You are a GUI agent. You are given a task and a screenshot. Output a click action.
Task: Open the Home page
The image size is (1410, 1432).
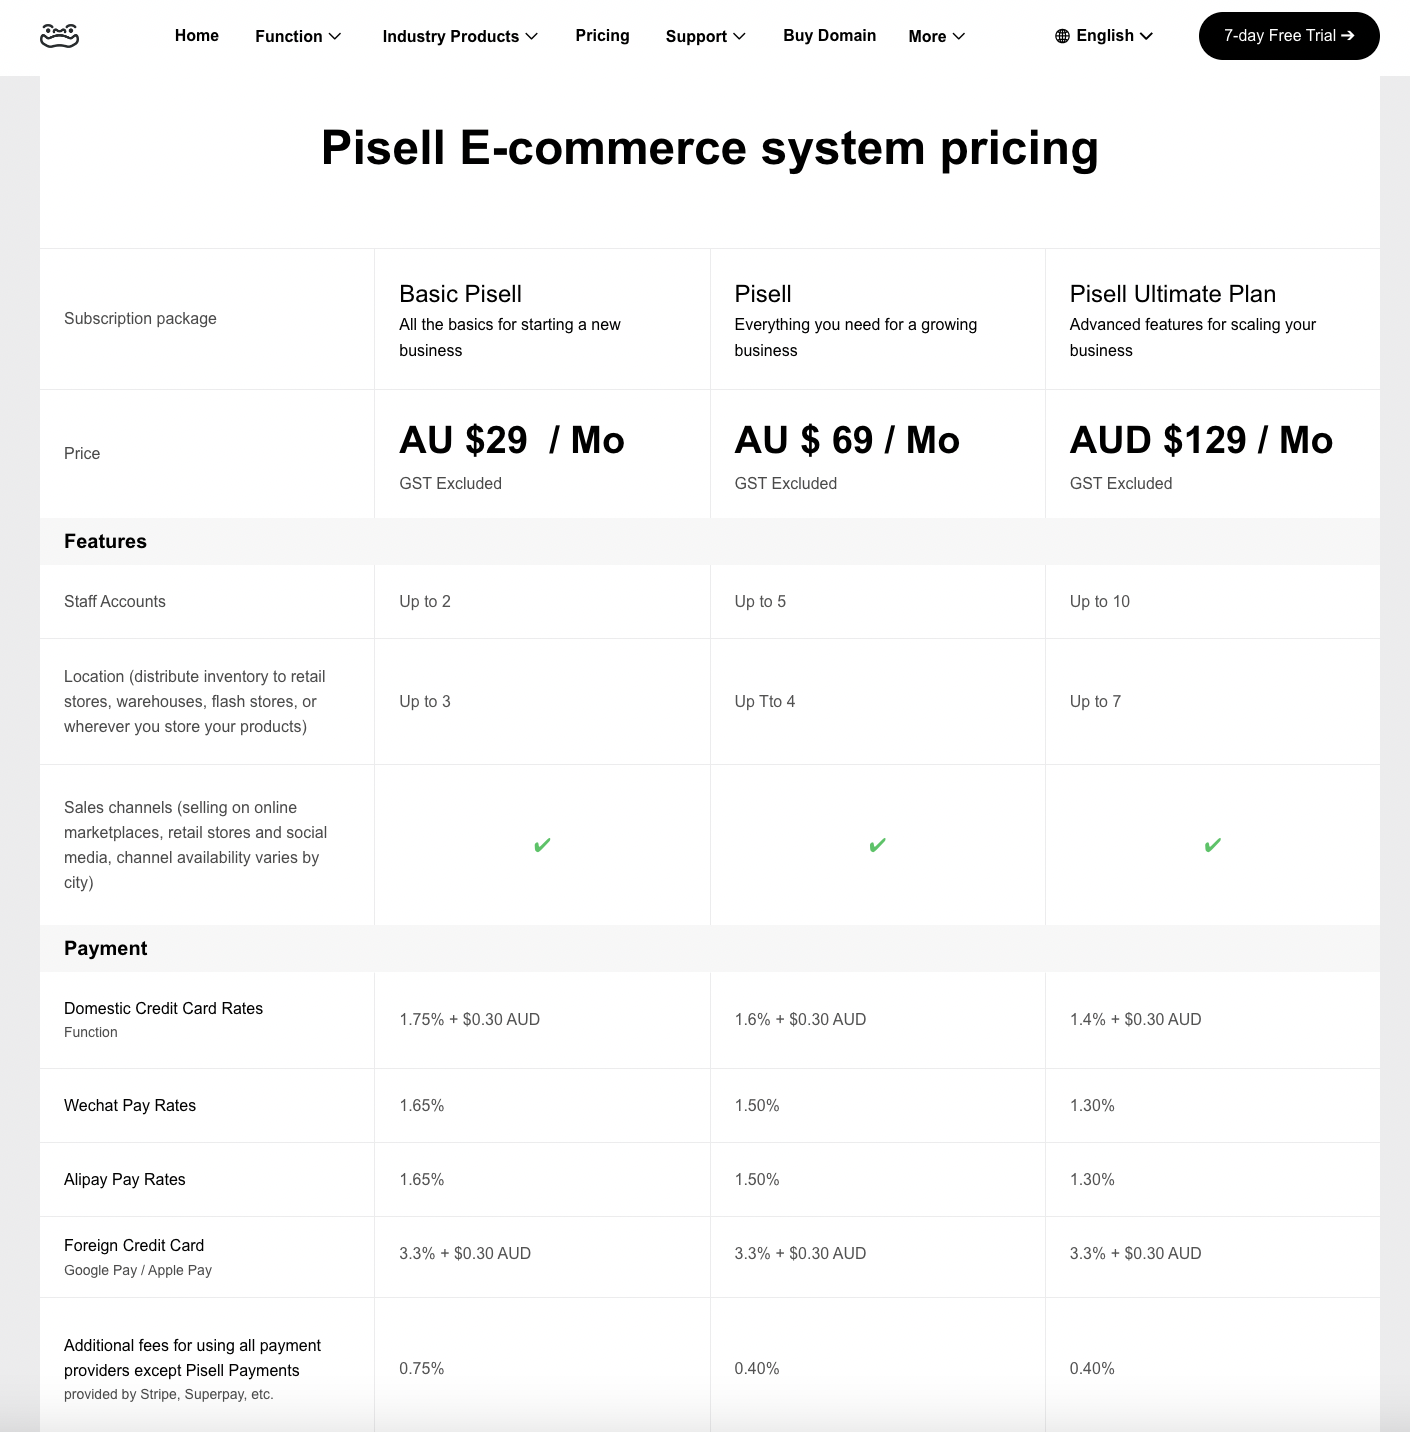click(197, 36)
